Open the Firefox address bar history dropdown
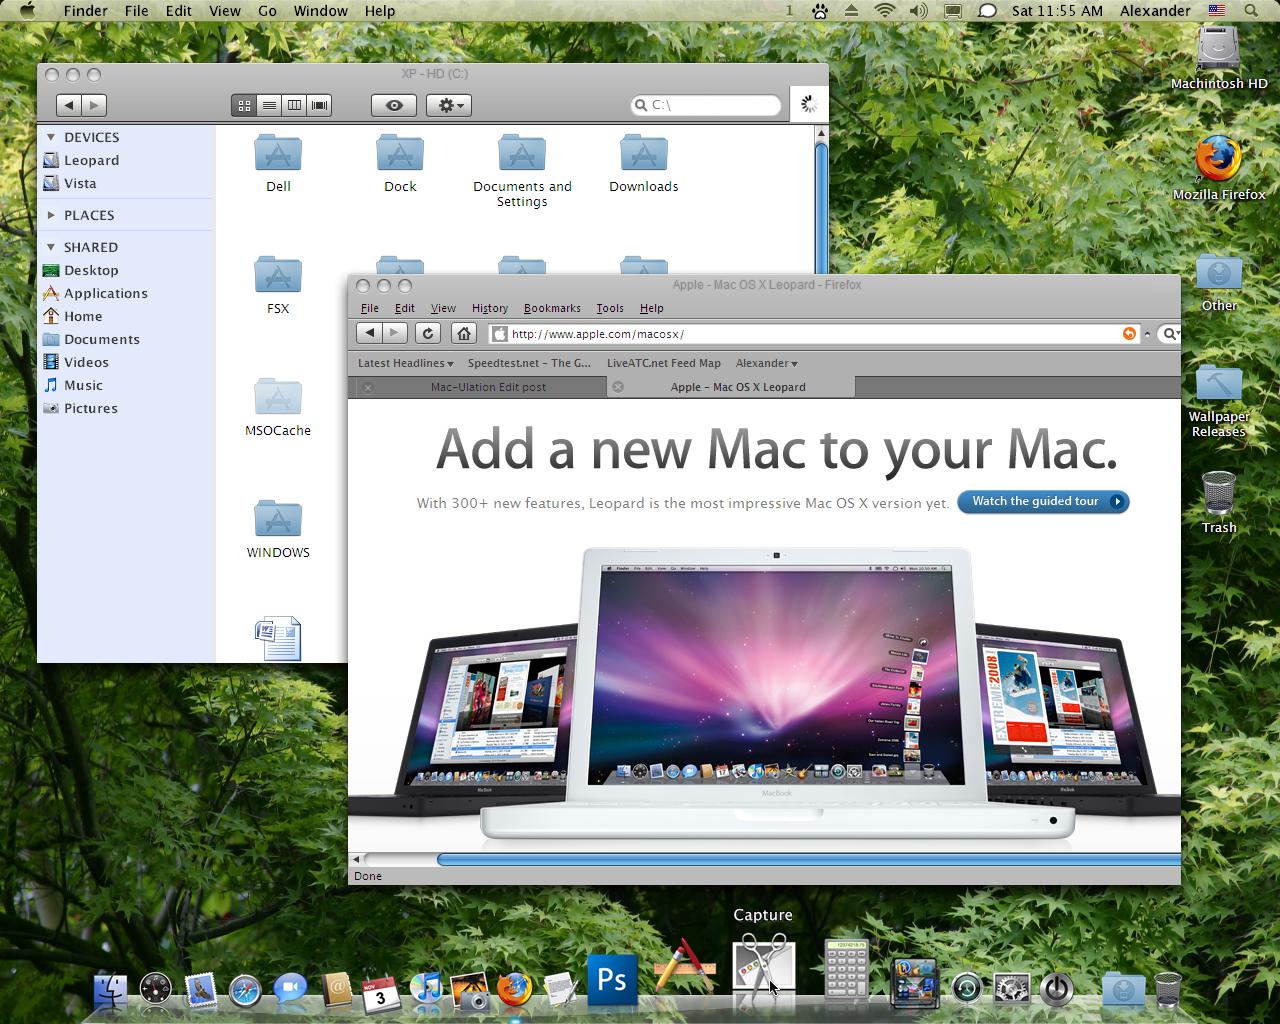Screen dimensions: 1280x1024 (x=1147, y=334)
